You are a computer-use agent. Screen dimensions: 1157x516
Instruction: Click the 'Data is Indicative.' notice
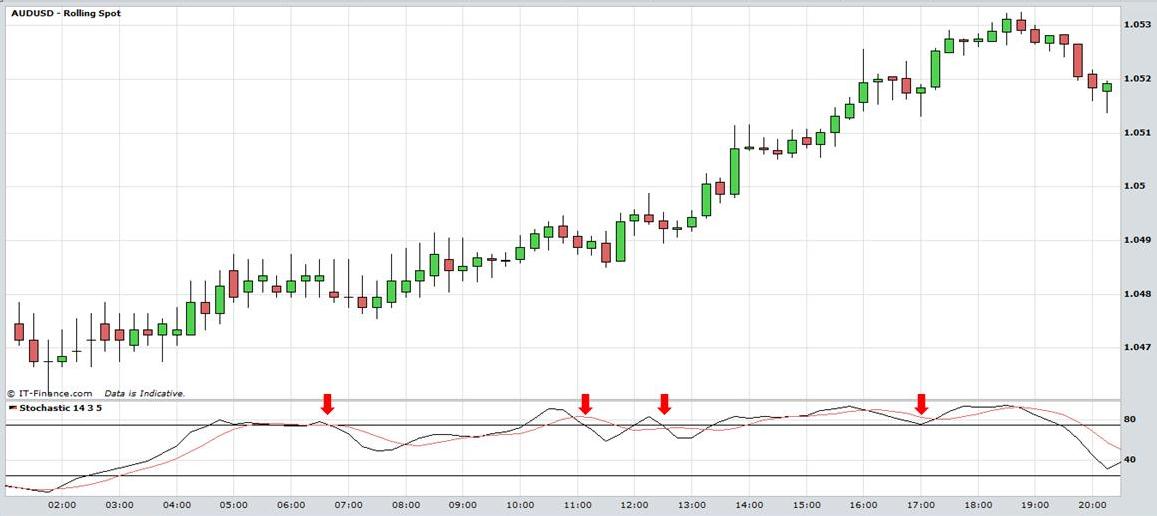coord(145,393)
